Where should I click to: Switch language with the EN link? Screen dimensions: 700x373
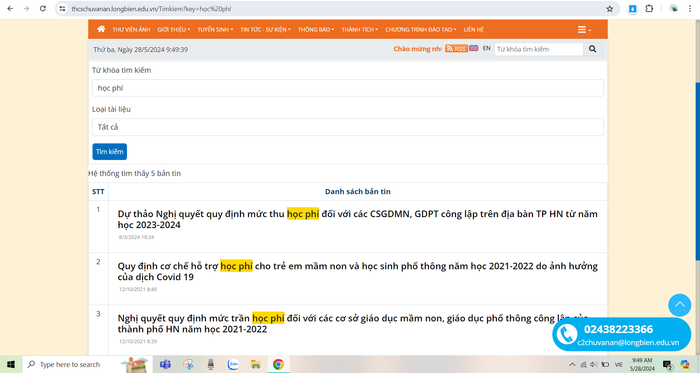[487, 48]
